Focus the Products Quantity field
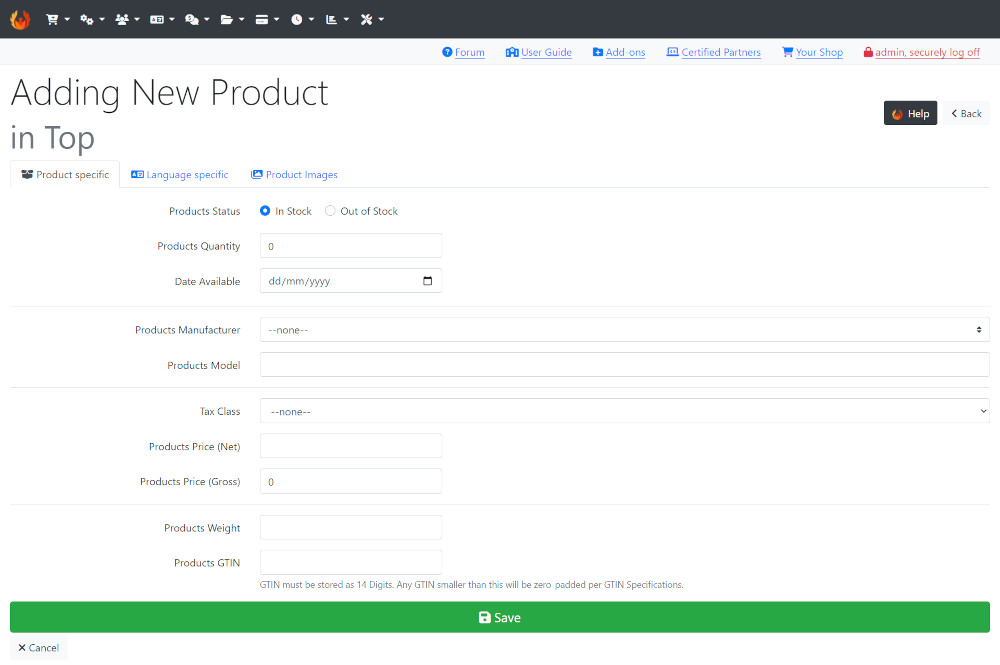Image resolution: width=1000 pixels, height=665 pixels. 351,246
